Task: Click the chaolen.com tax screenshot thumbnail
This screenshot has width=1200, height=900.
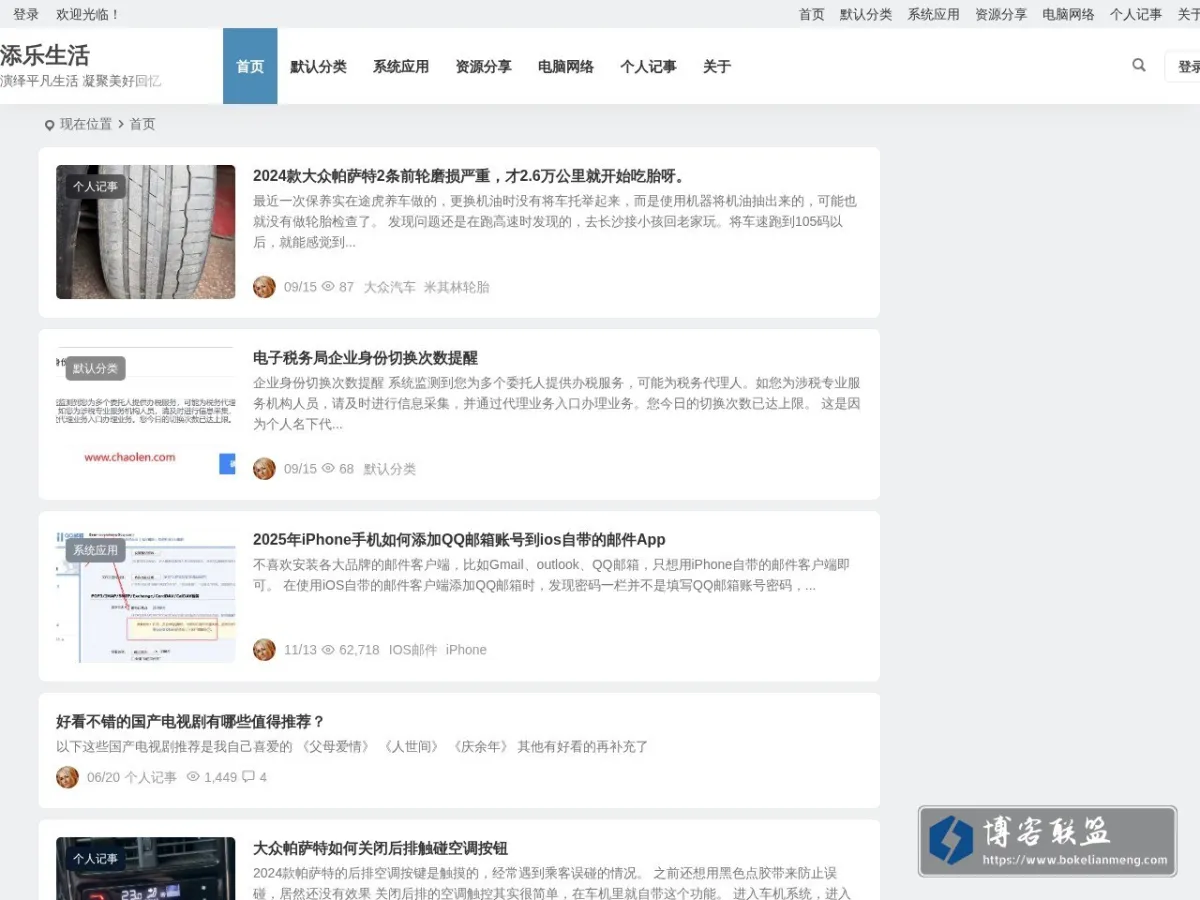Action: tap(146, 413)
